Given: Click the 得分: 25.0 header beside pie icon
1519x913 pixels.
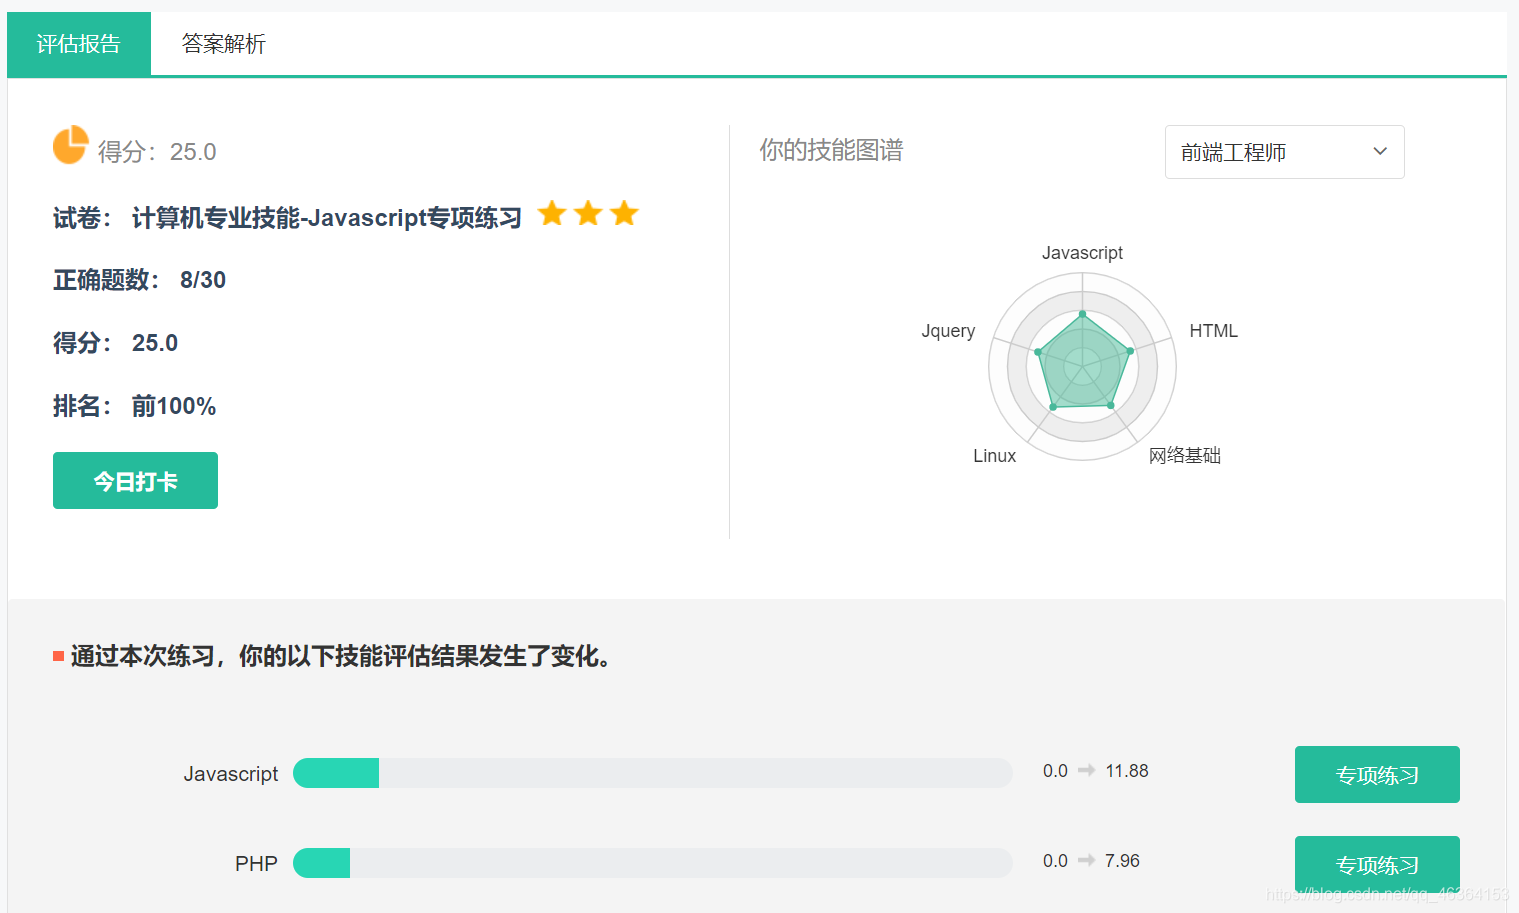Looking at the screenshot, I should tap(157, 152).
